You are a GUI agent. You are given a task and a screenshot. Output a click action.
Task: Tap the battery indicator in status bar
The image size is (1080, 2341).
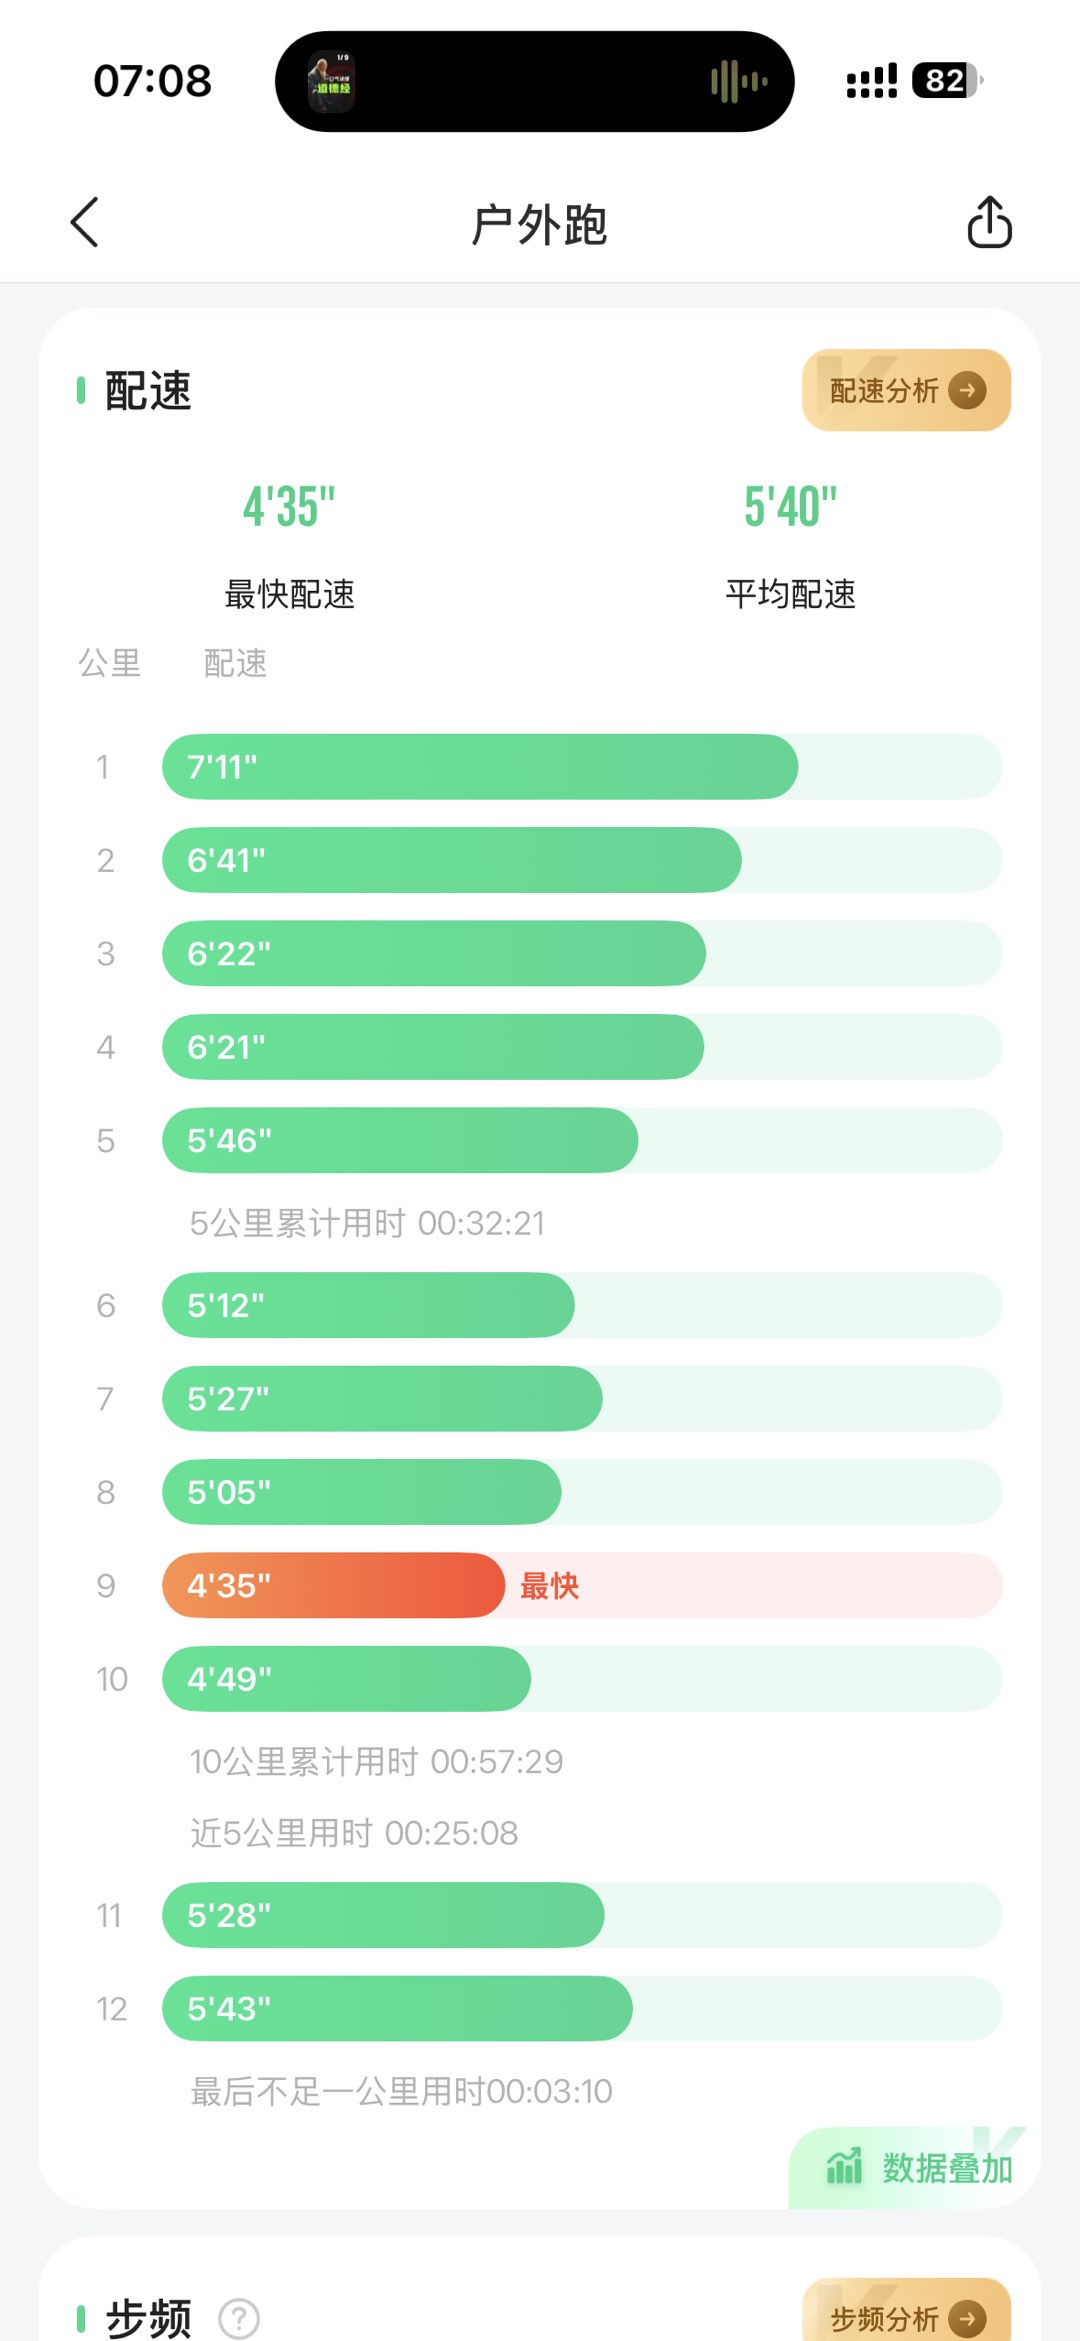pyautogui.click(x=946, y=81)
